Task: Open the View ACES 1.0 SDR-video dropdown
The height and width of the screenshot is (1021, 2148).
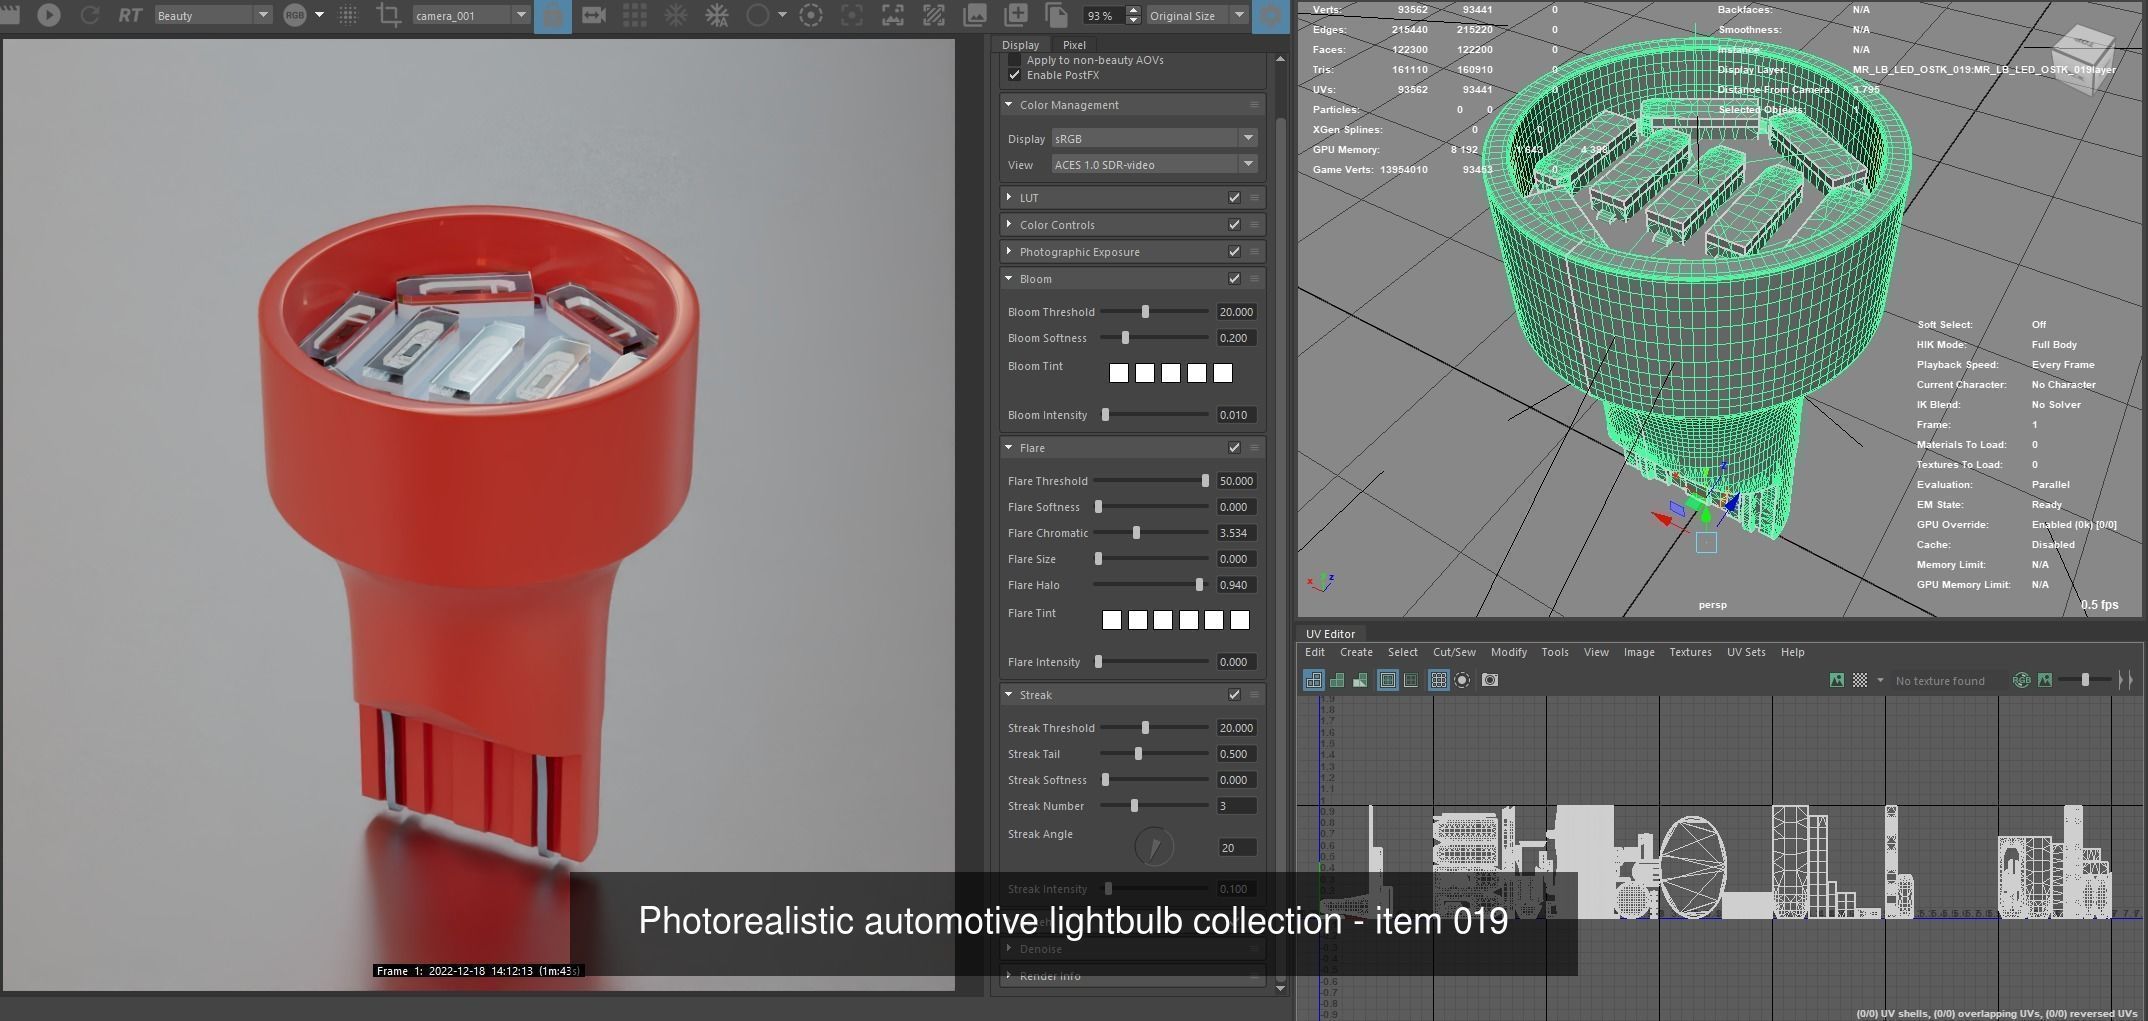Action: [1154, 164]
